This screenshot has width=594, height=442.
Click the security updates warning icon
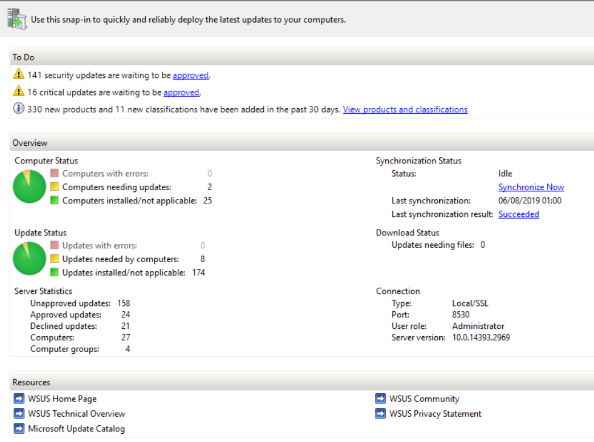tap(19, 74)
